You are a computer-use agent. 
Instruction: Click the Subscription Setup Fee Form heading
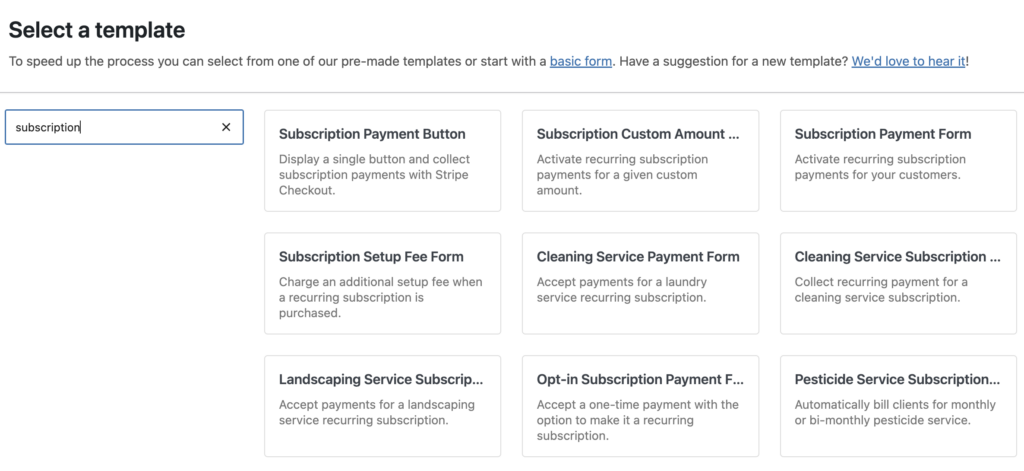tap(371, 257)
